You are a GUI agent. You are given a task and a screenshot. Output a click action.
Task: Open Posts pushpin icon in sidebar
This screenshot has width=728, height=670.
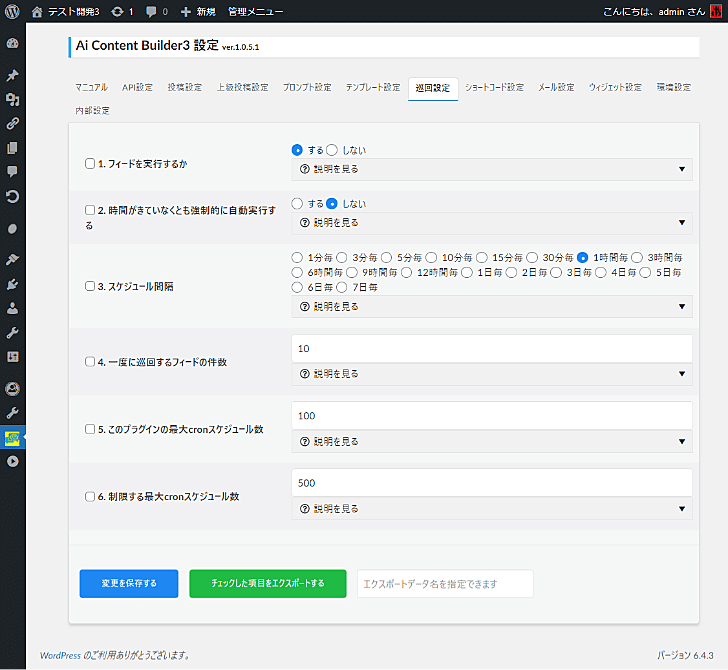coord(13,75)
